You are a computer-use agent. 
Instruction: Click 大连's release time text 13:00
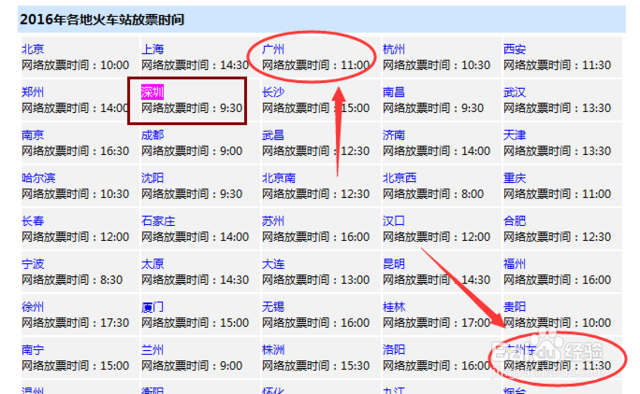coord(355,280)
